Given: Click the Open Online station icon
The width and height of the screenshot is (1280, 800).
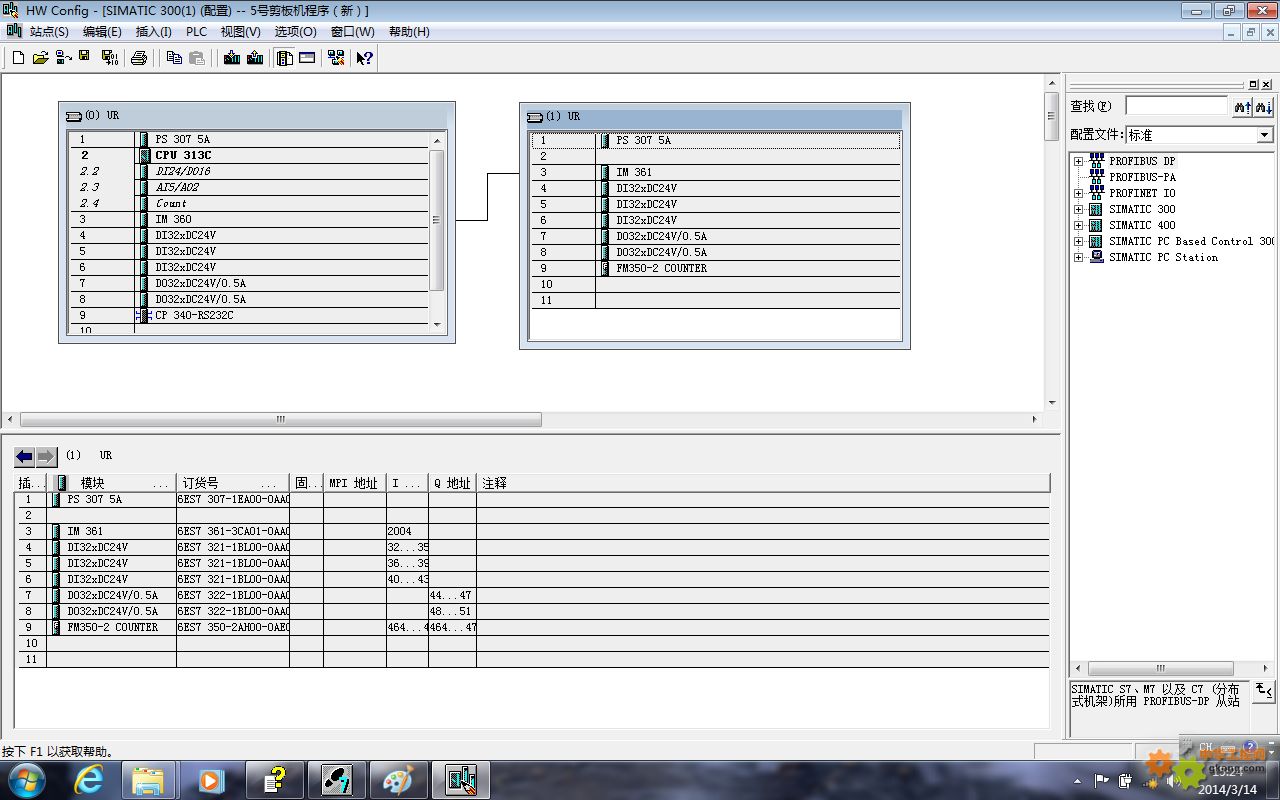Looking at the screenshot, I should [x=63, y=58].
